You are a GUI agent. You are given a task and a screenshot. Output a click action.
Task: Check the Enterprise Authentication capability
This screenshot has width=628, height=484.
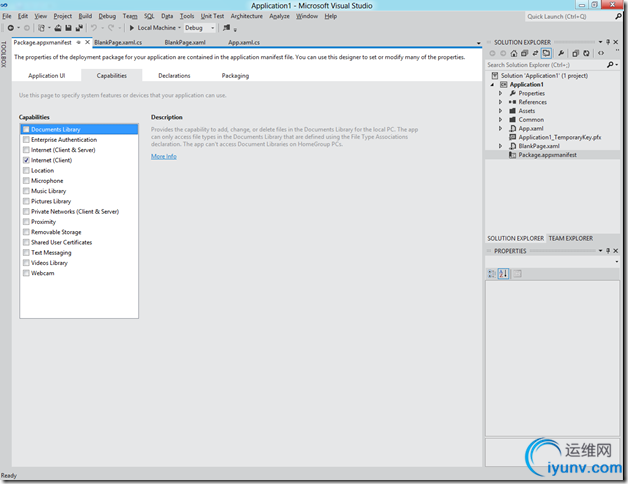26,139
